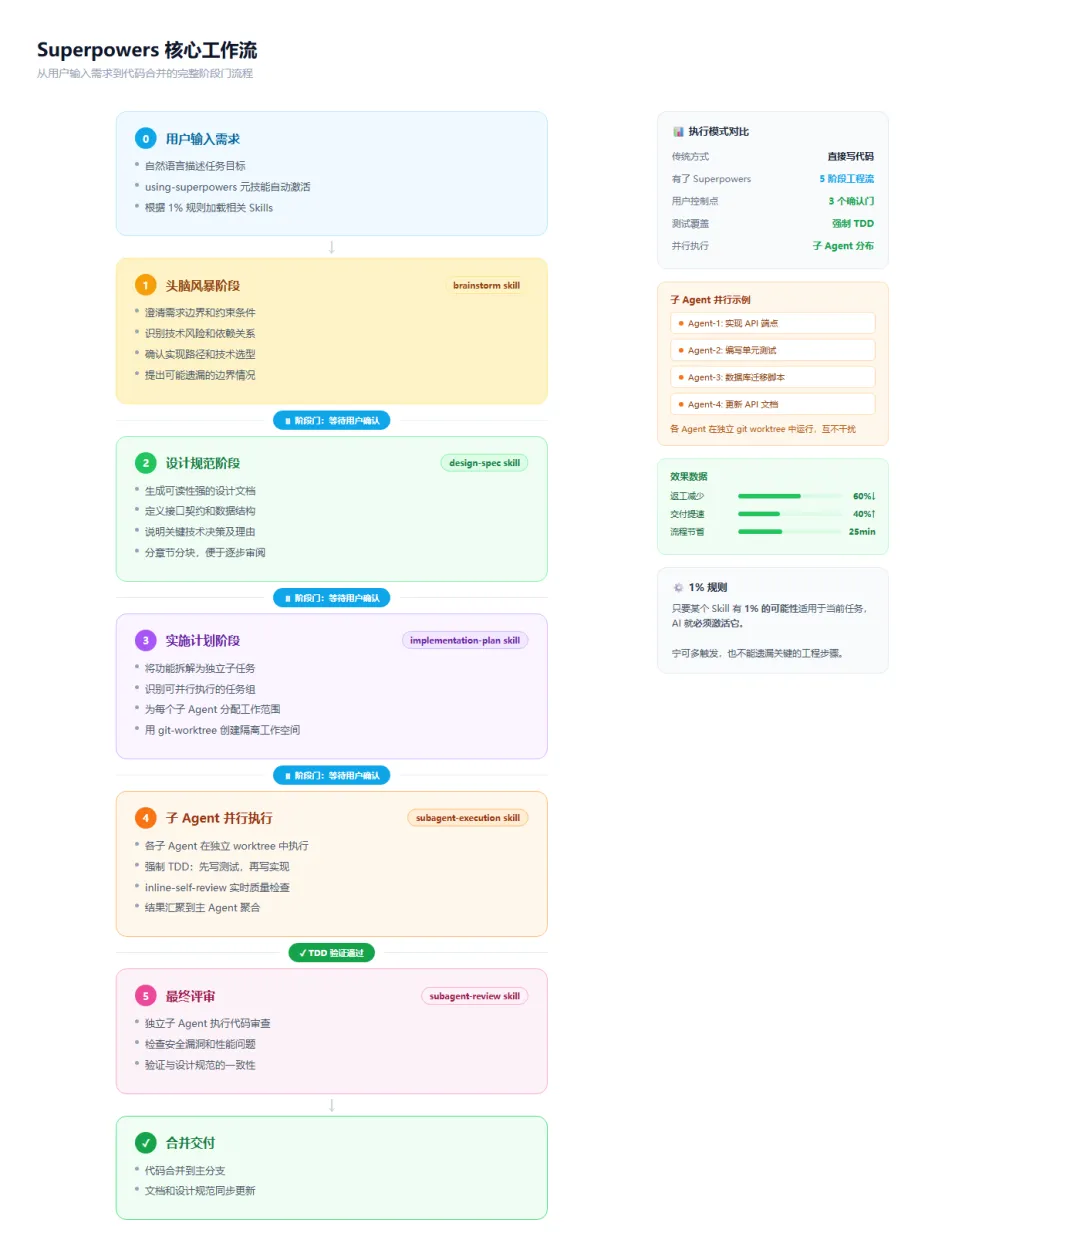Click the orange step 1 circle icon
This screenshot has width=1080, height=1257.
(x=146, y=286)
